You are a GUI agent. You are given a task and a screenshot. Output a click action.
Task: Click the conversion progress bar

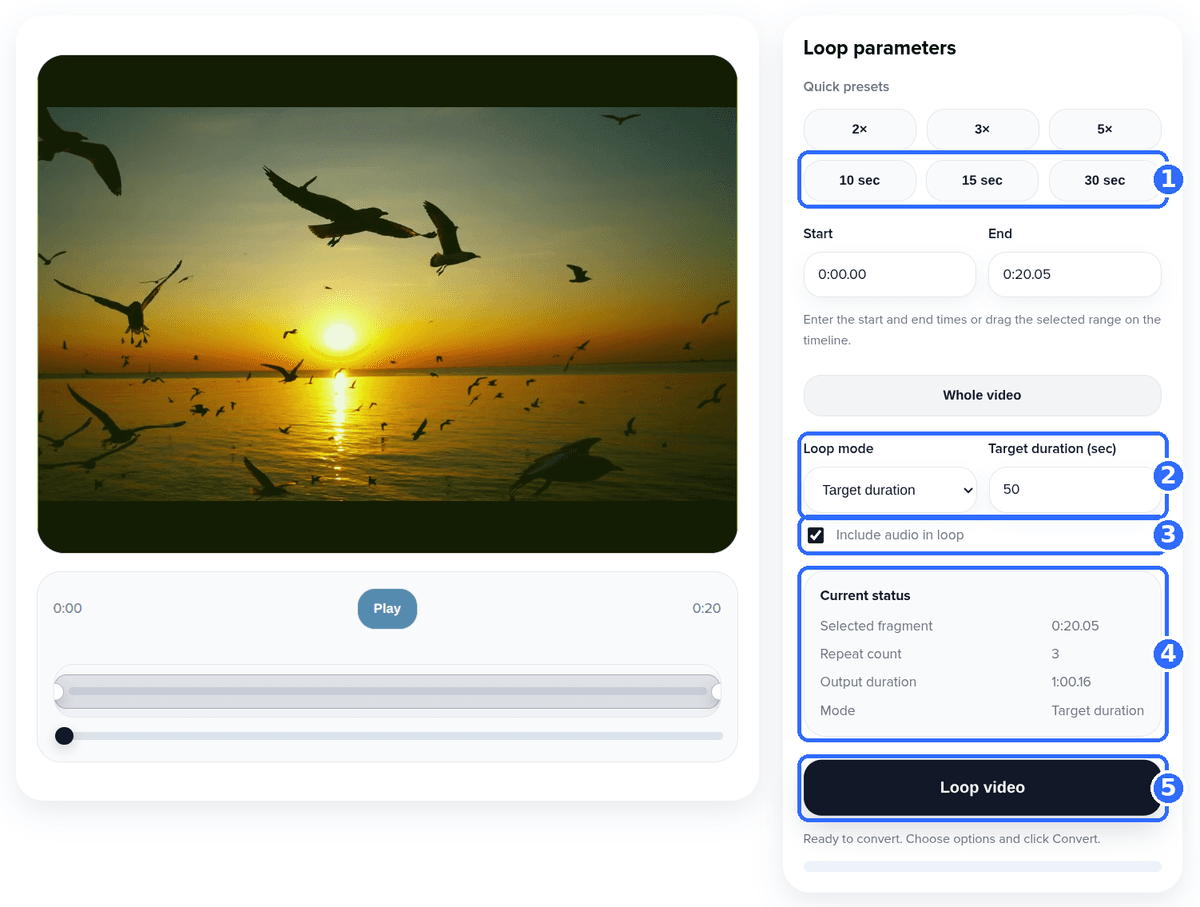tap(982, 866)
